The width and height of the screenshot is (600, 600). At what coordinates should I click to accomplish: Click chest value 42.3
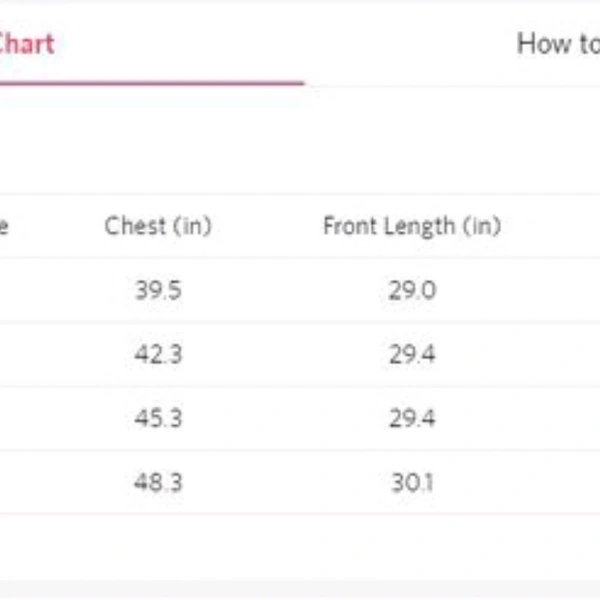158,355
